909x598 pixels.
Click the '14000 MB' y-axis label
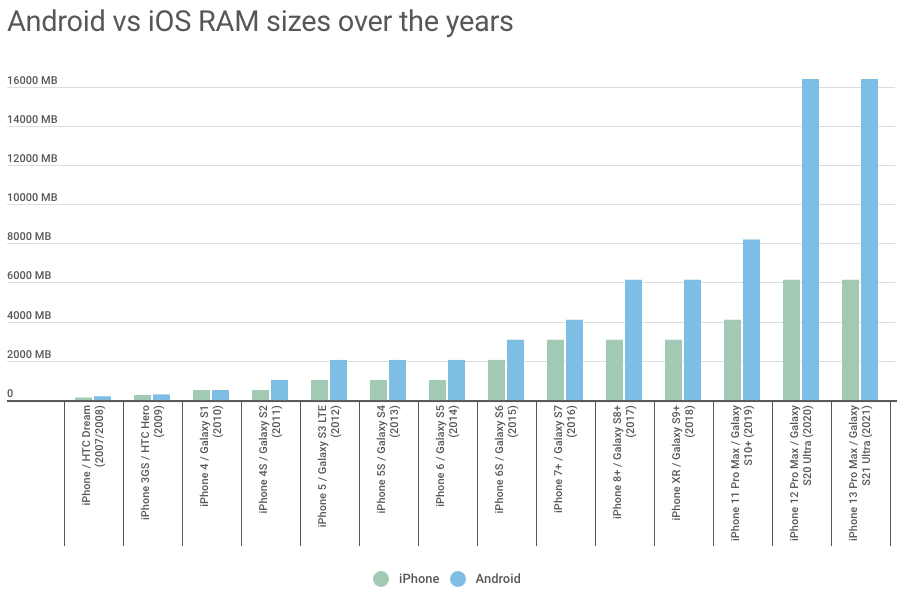pos(32,119)
